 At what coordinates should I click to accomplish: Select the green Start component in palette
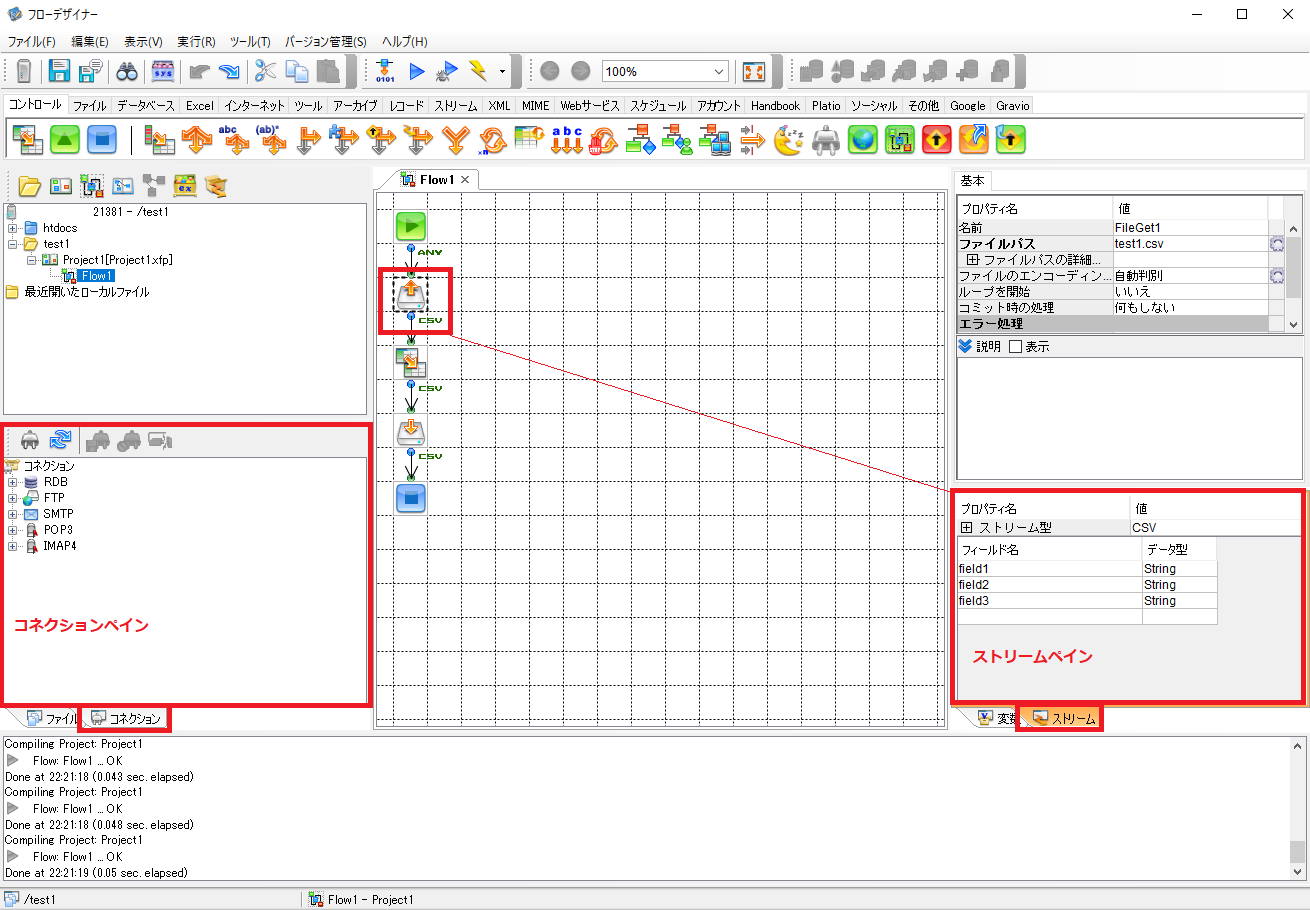[x=66, y=139]
